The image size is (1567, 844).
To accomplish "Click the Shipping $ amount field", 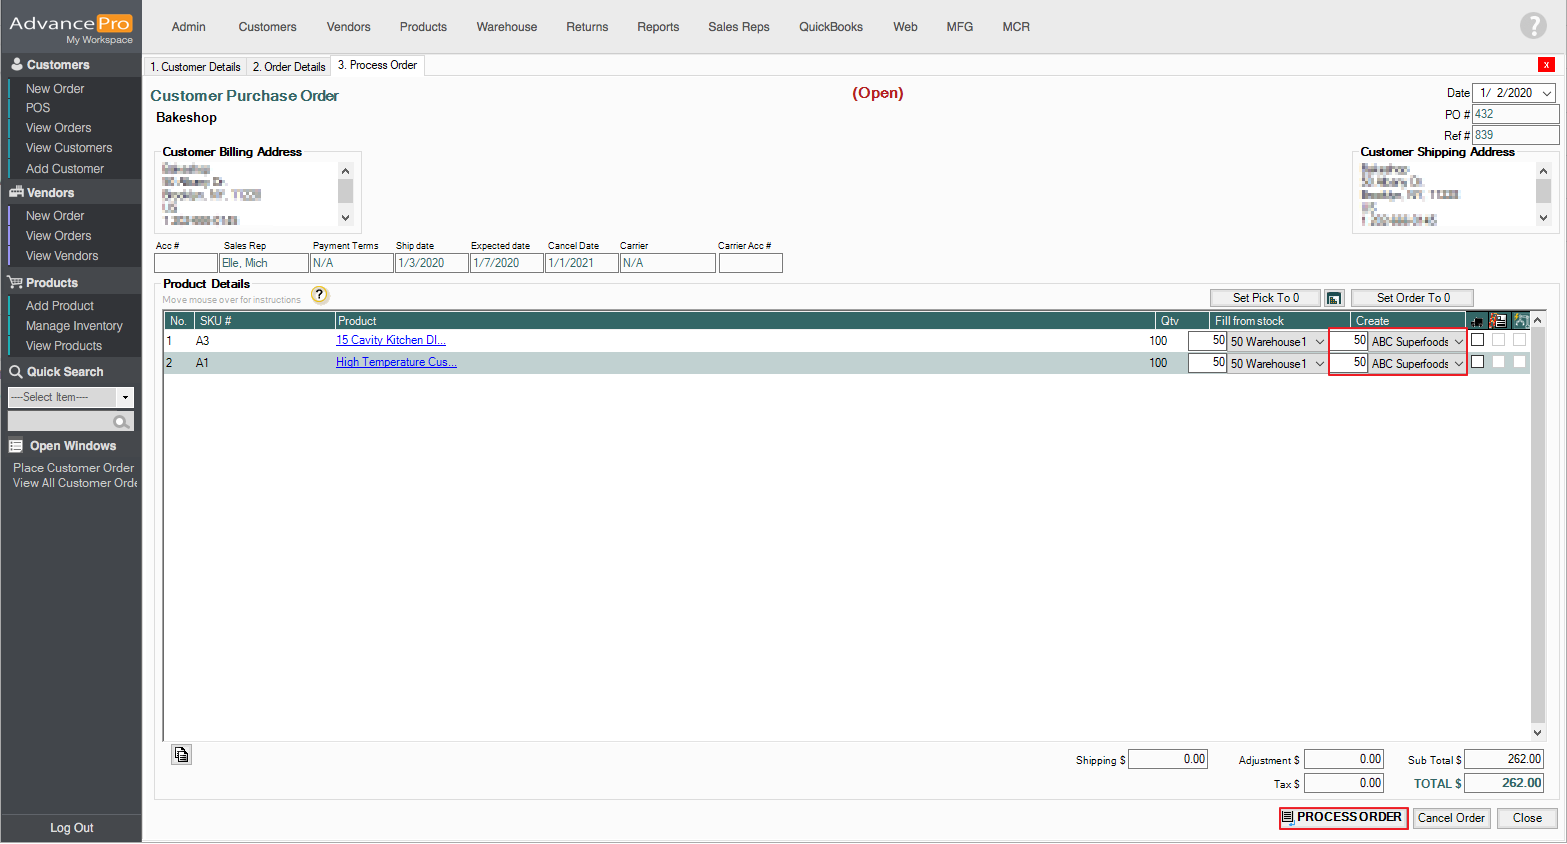I will (x=1167, y=760).
